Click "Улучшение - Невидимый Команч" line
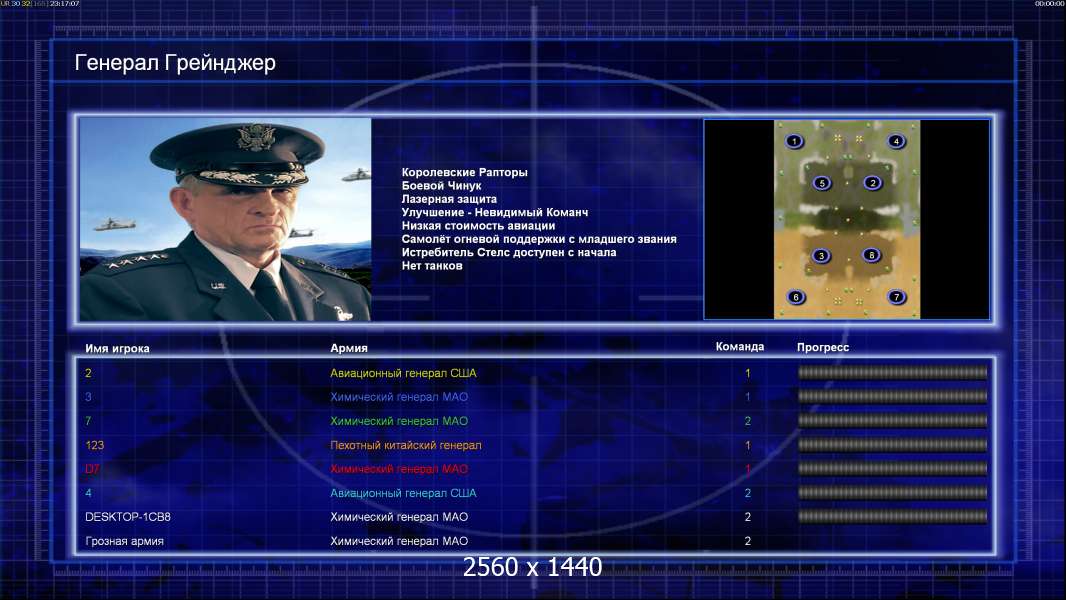 pos(494,212)
